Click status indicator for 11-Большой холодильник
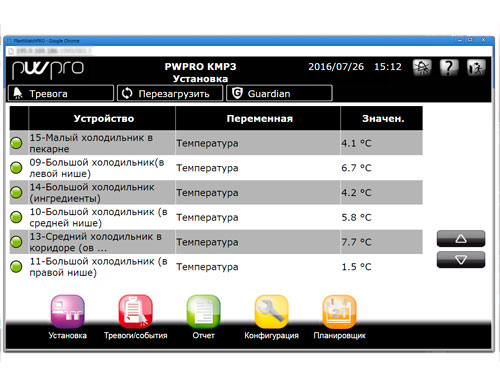Viewport: 500px width, 385px height. coord(16,266)
